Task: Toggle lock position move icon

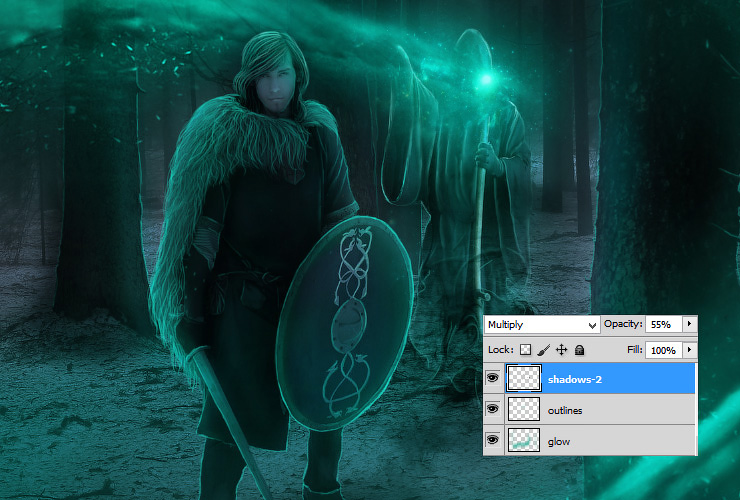Action: click(561, 350)
